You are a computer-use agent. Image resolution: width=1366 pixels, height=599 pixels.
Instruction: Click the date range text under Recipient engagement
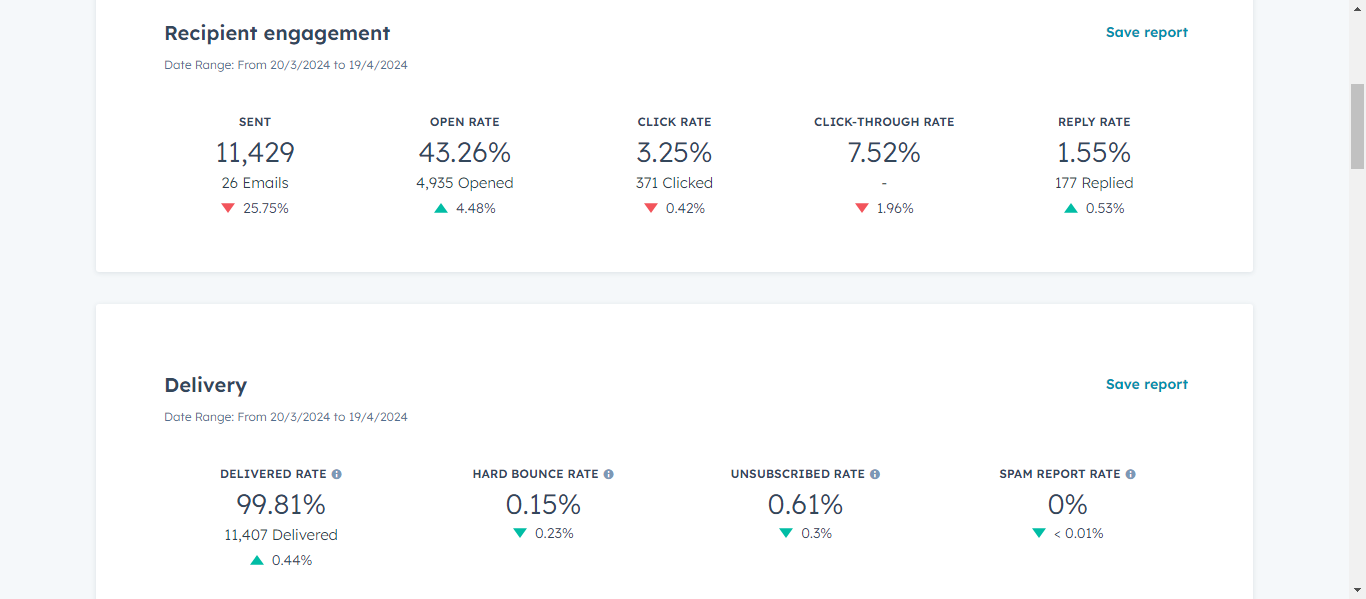(x=286, y=64)
